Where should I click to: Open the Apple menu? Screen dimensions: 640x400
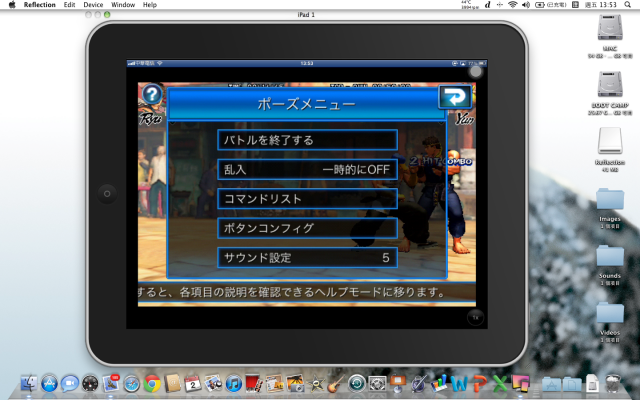point(12,5)
